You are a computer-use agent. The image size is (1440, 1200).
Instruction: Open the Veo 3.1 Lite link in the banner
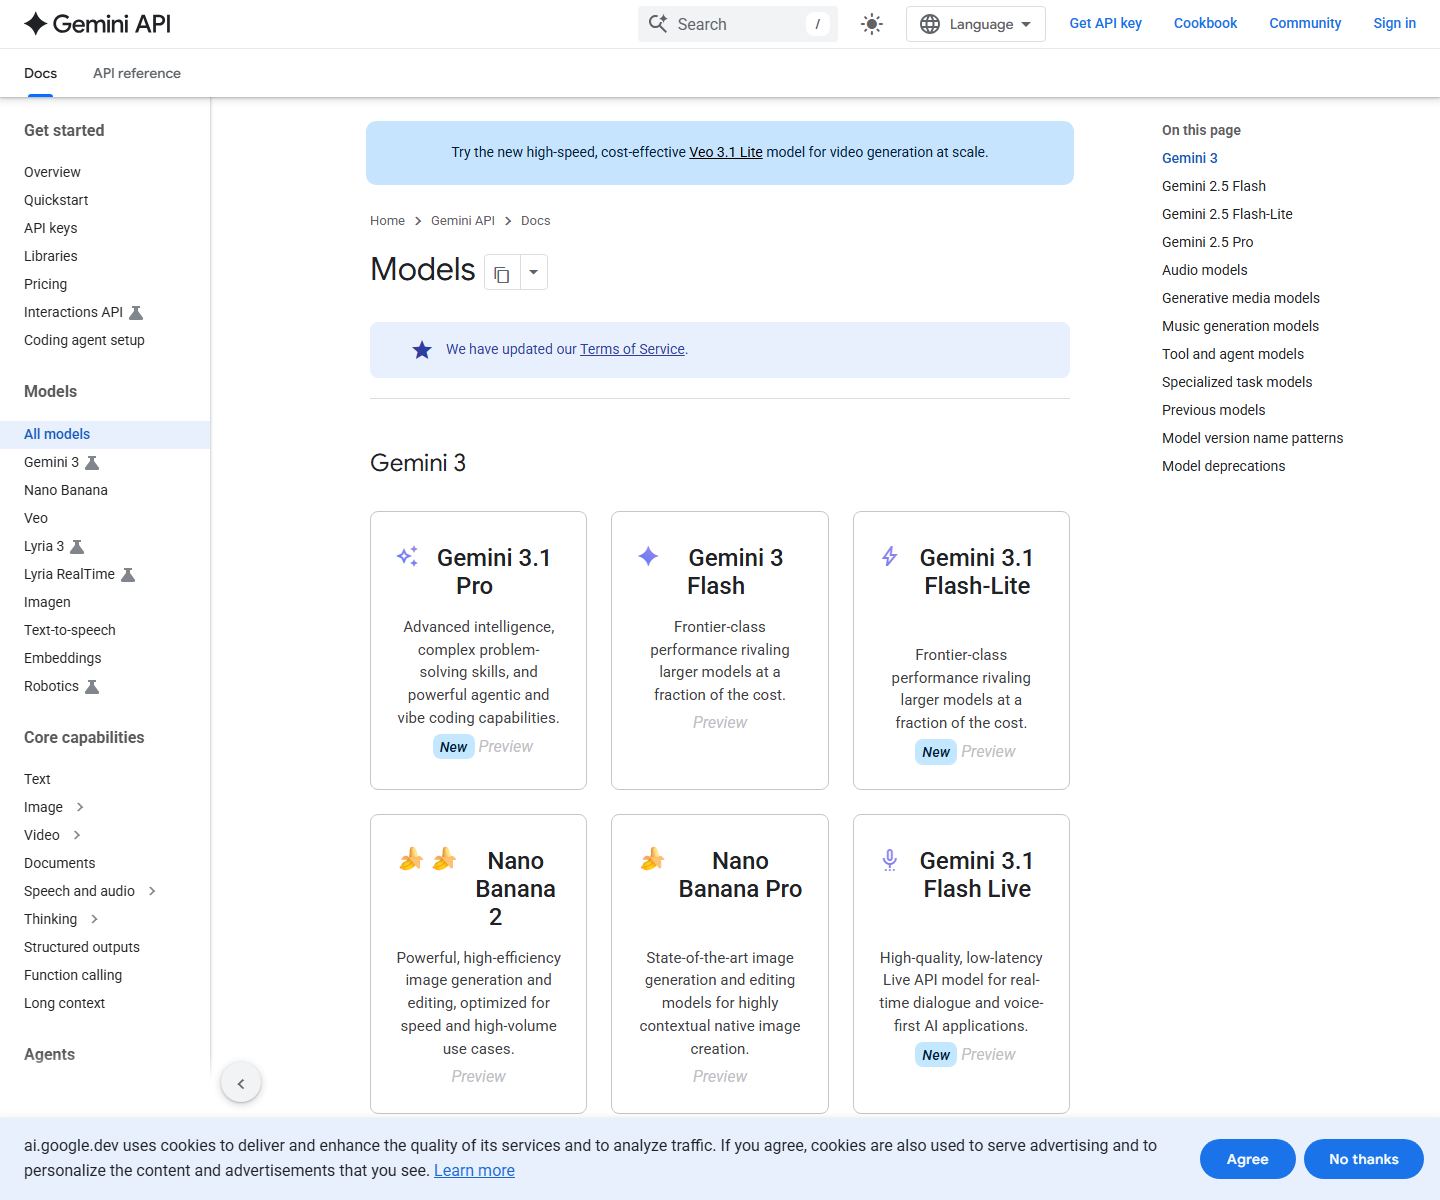pos(726,152)
